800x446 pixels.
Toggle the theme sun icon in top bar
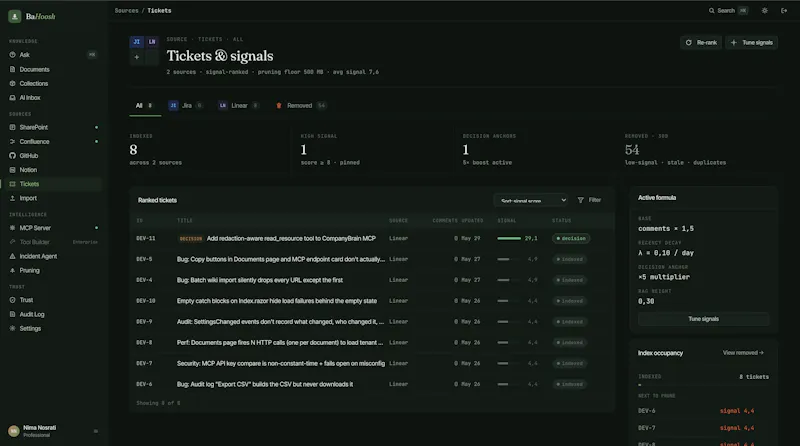point(764,10)
